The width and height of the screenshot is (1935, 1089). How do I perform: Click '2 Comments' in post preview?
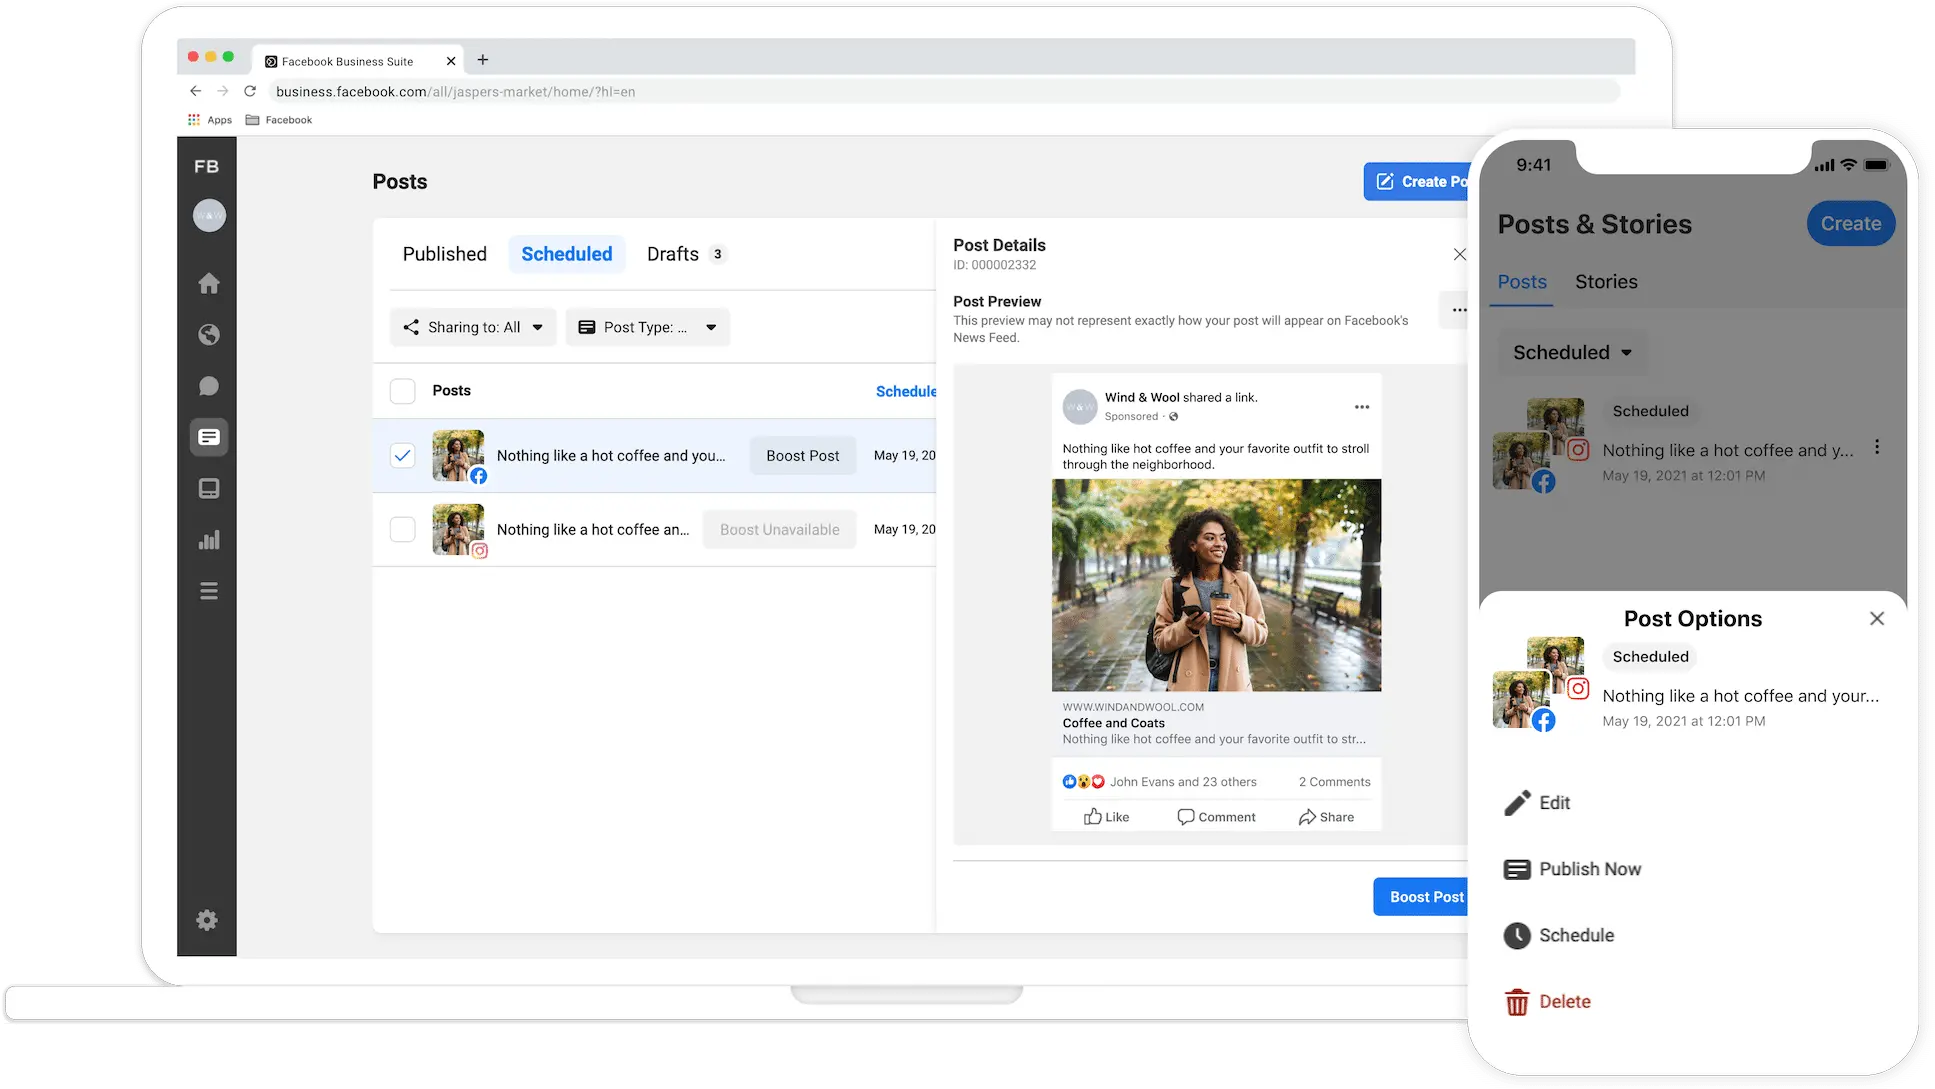click(1334, 782)
